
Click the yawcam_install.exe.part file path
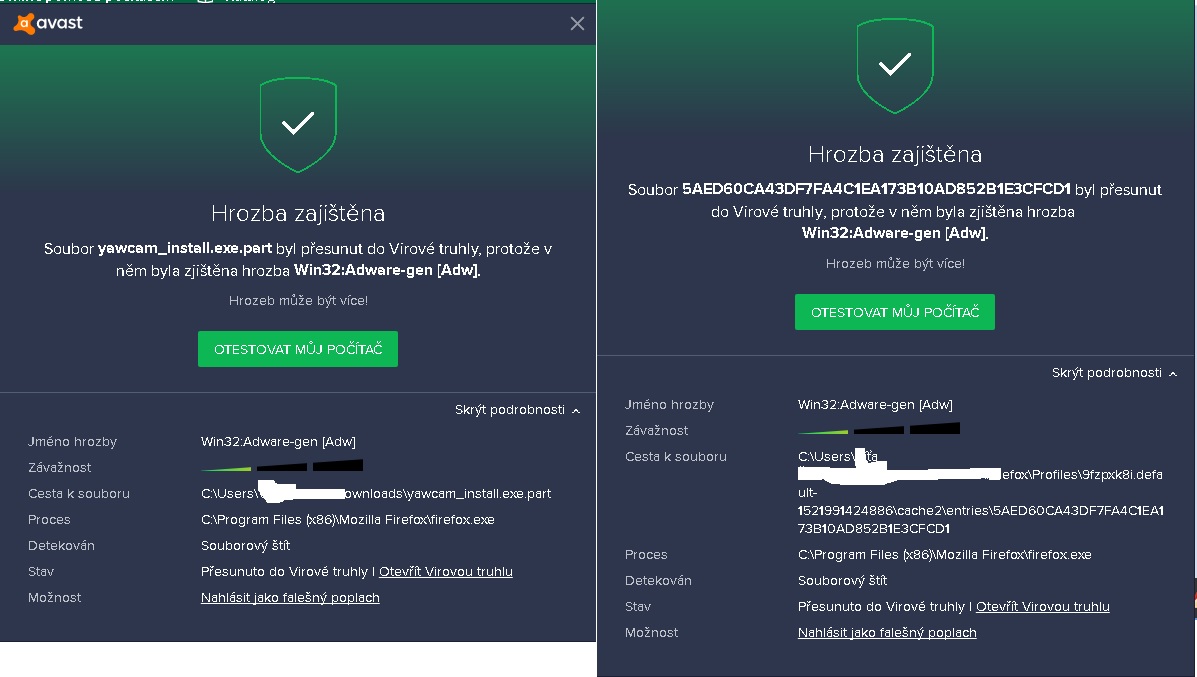[376, 494]
